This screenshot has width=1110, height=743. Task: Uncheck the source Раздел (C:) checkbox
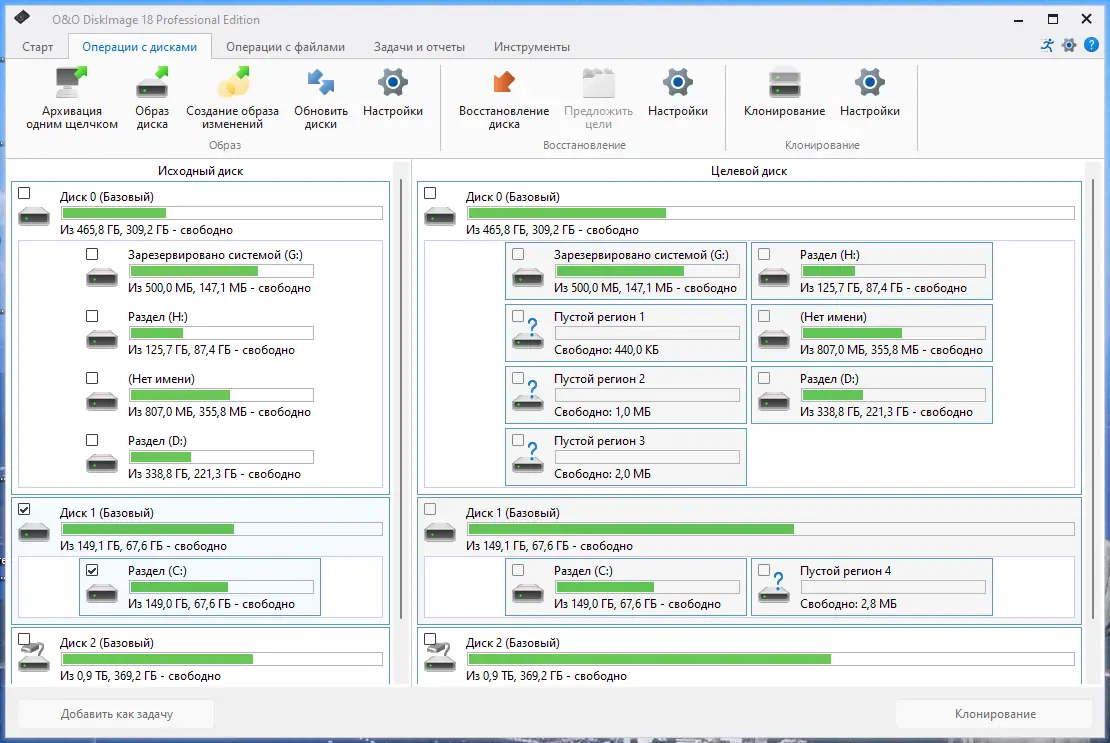pyautogui.click(x=92, y=570)
